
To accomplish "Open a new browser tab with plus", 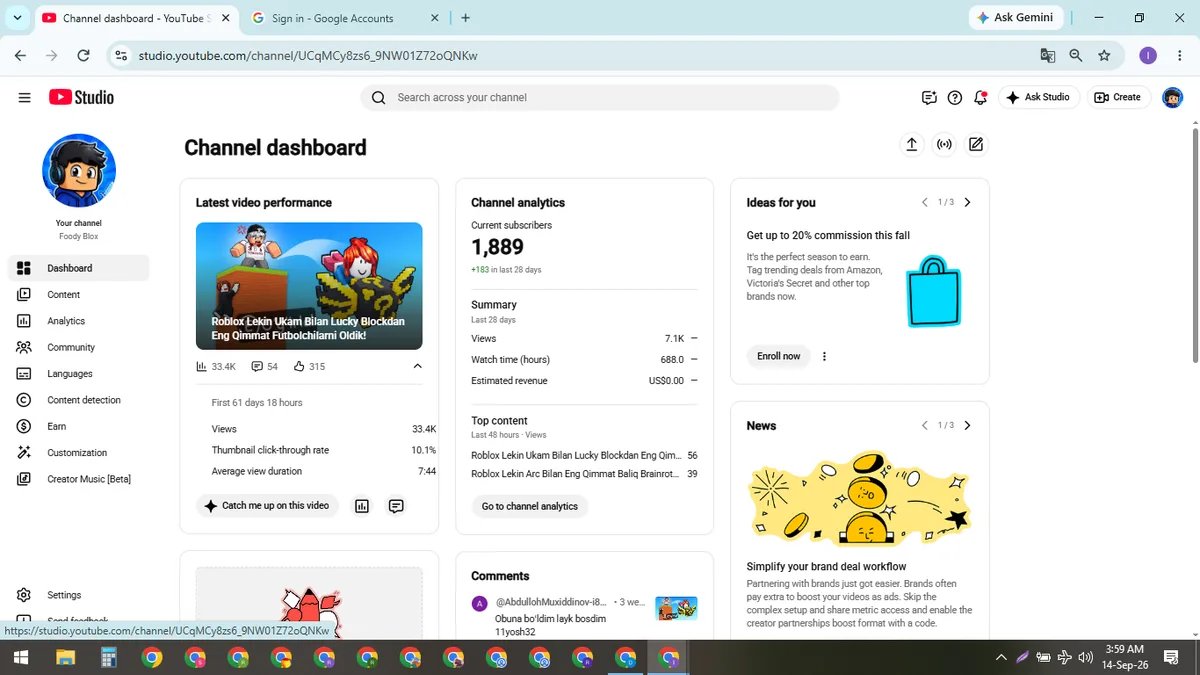I will coord(466,18).
